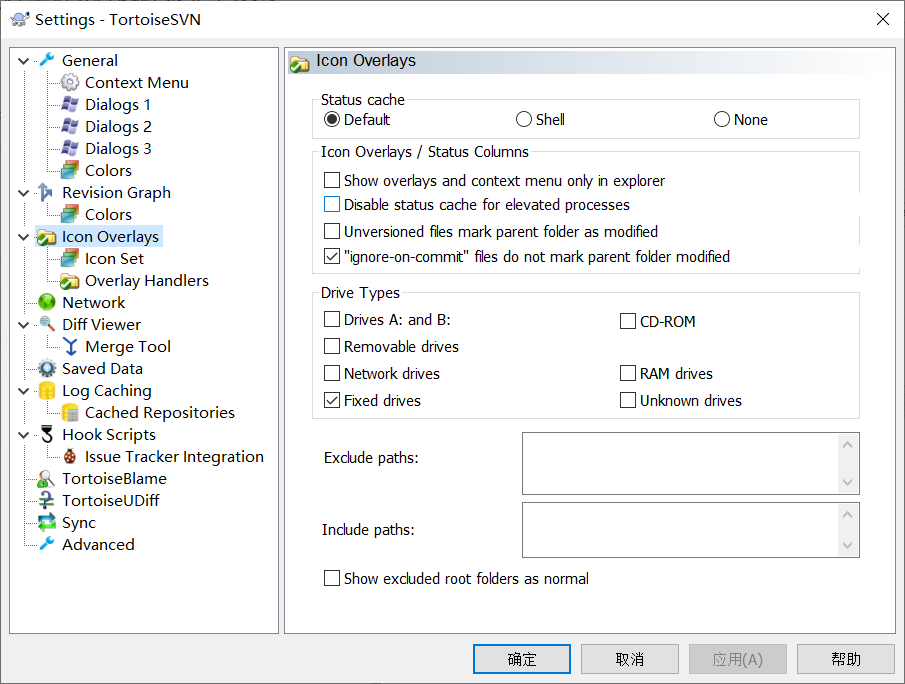Click the Merge Tool icon
Image resolution: width=905 pixels, height=684 pixels.
pyautogui.click(x=70, y=346)
